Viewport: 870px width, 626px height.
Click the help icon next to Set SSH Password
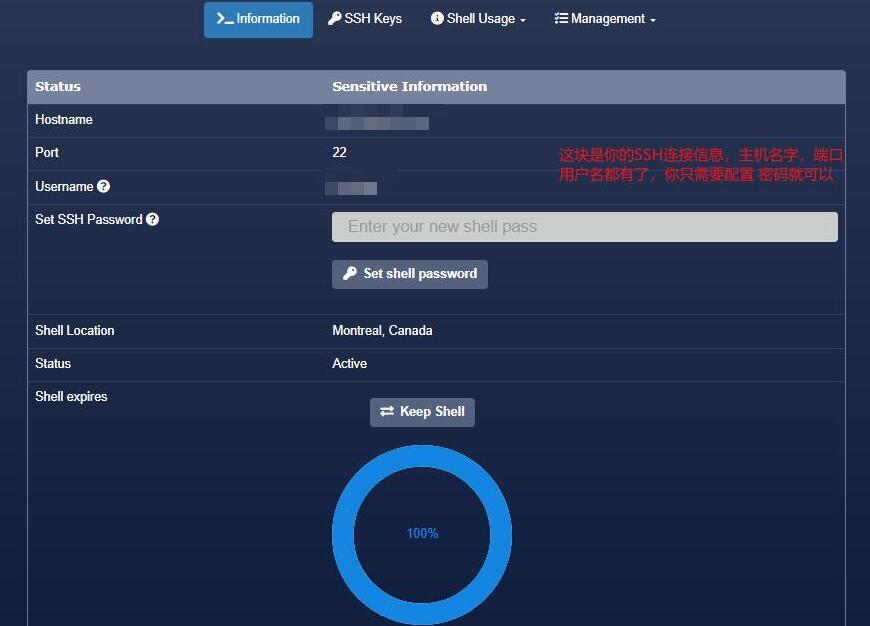(x=152, y=220)
